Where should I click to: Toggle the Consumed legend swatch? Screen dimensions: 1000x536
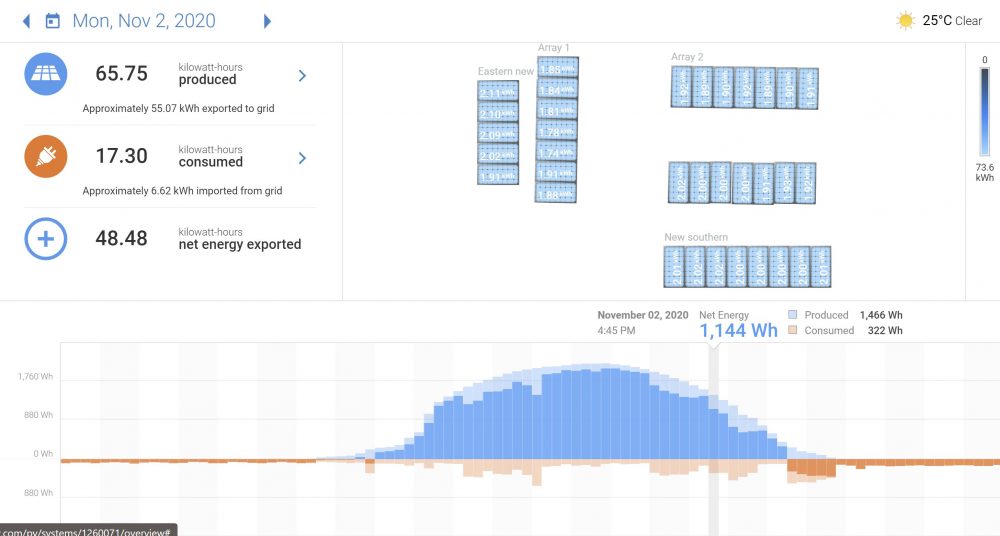pyautogui.click(x=793, y=330)
